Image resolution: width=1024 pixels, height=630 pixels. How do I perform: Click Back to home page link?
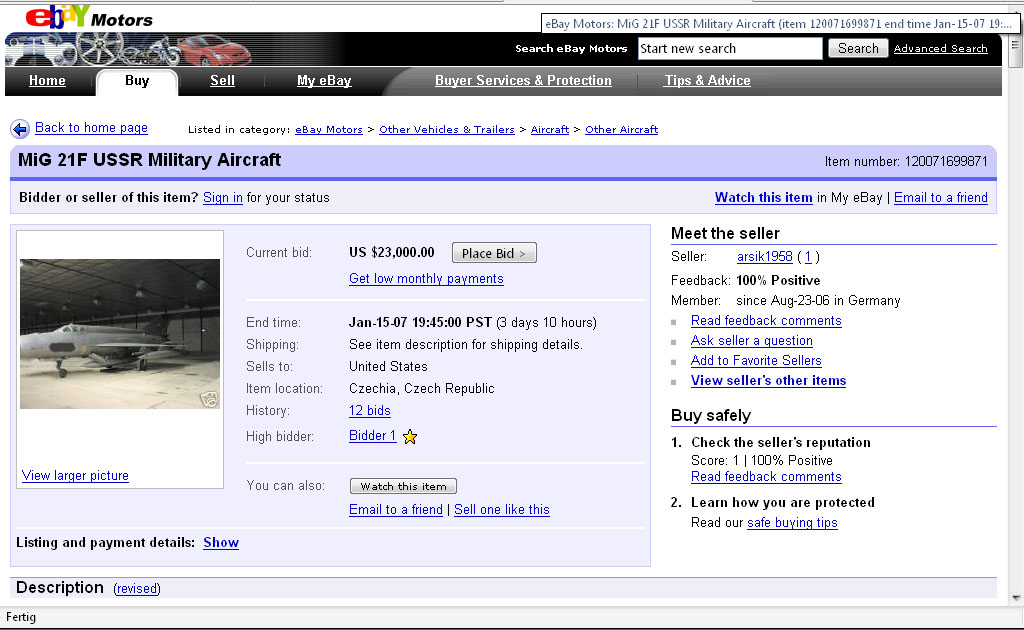(x=91, y=128)
